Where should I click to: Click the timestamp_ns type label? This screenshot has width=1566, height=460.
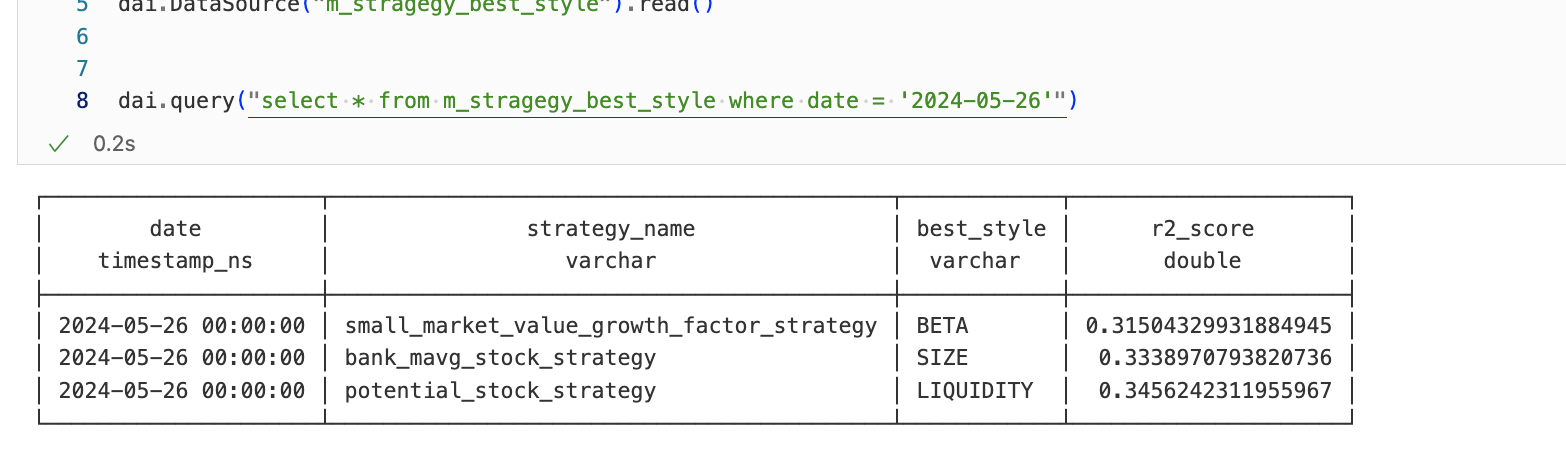click(x=175, y=261)
